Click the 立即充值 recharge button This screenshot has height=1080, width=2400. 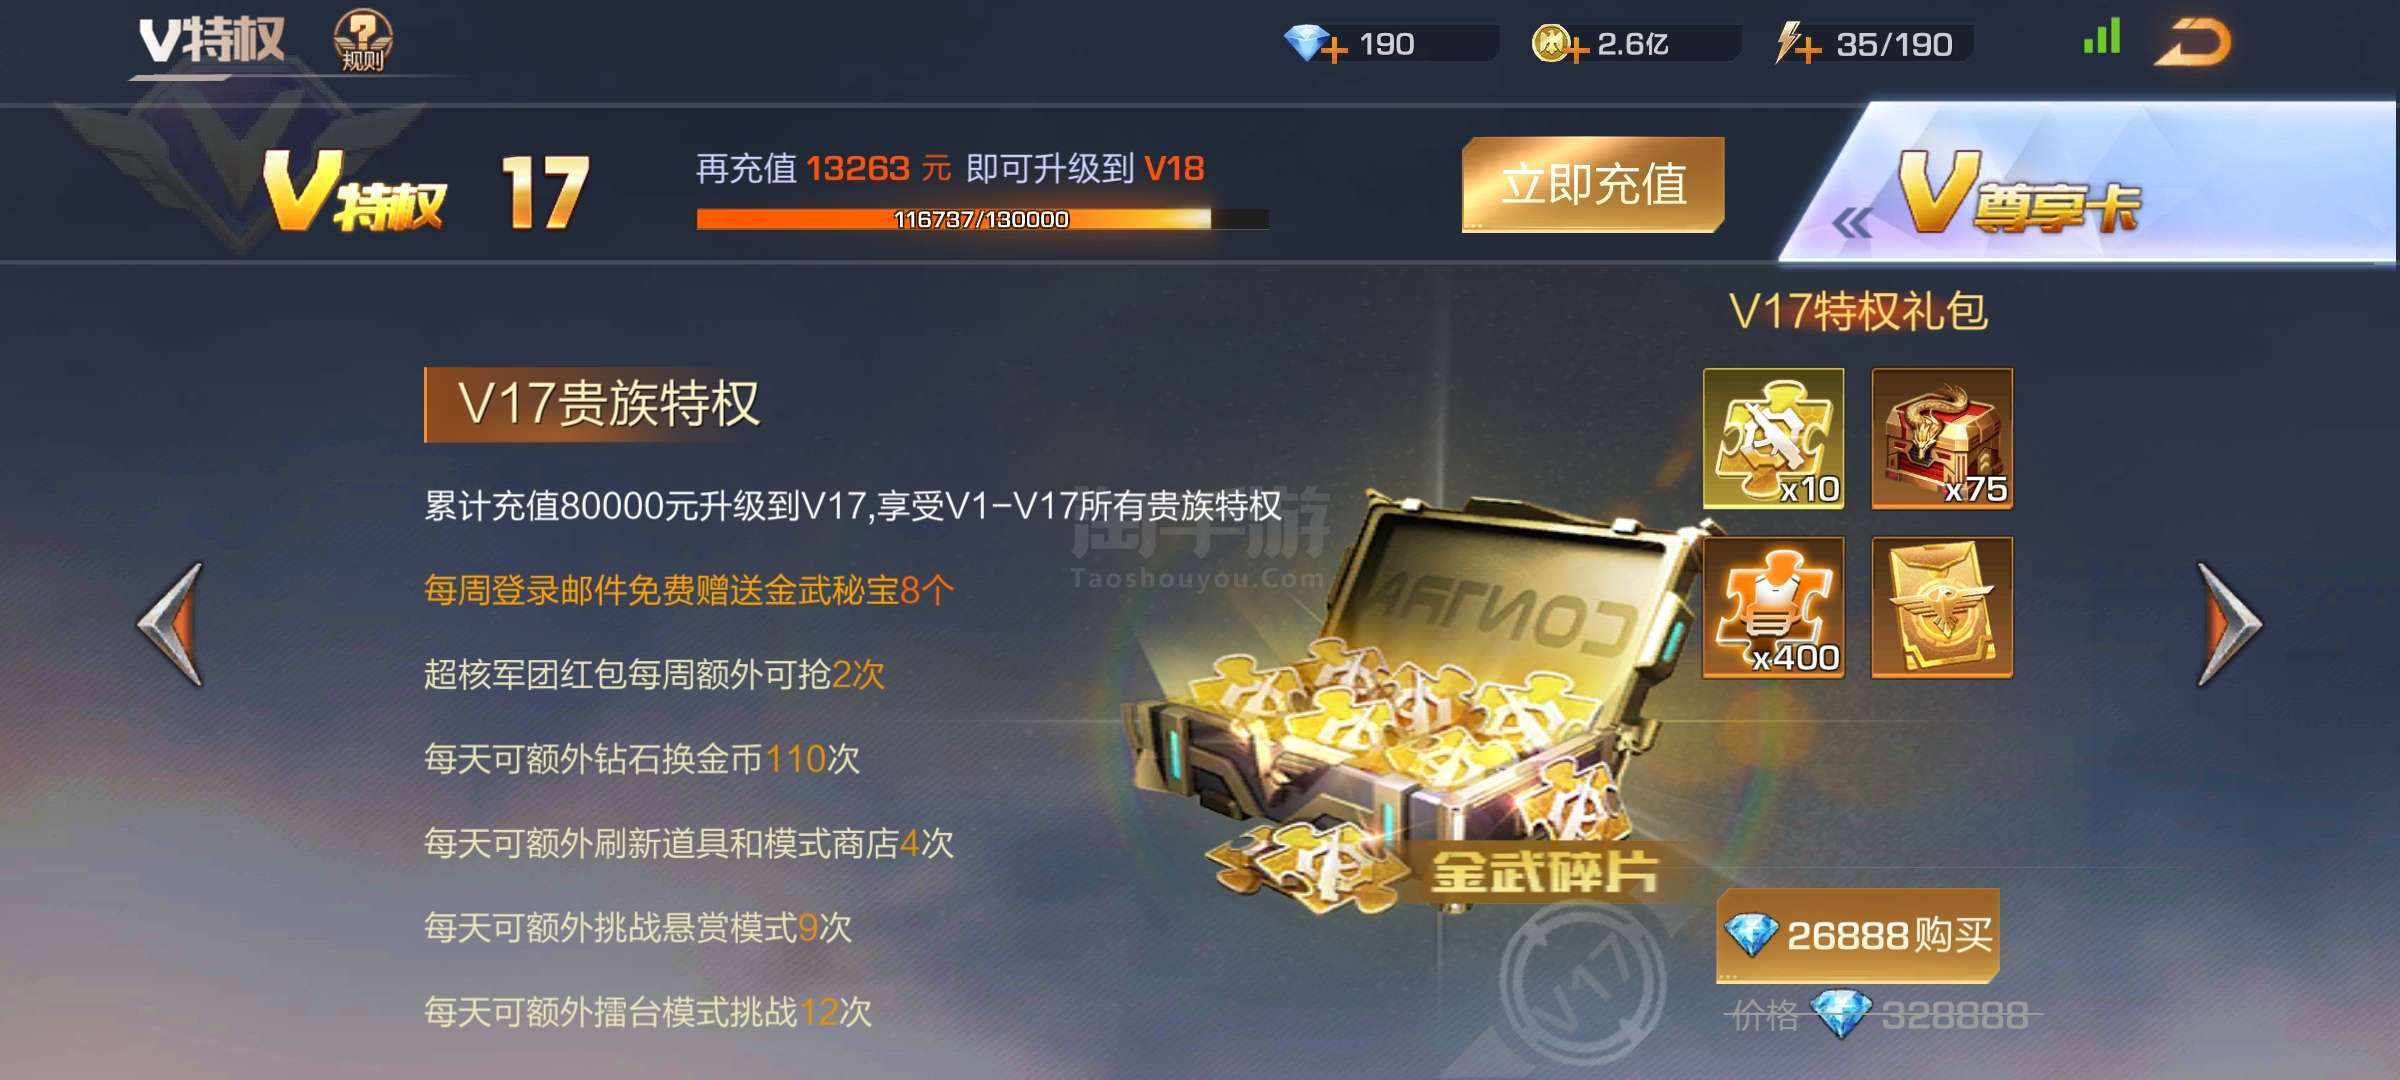tap(1593, 184)
